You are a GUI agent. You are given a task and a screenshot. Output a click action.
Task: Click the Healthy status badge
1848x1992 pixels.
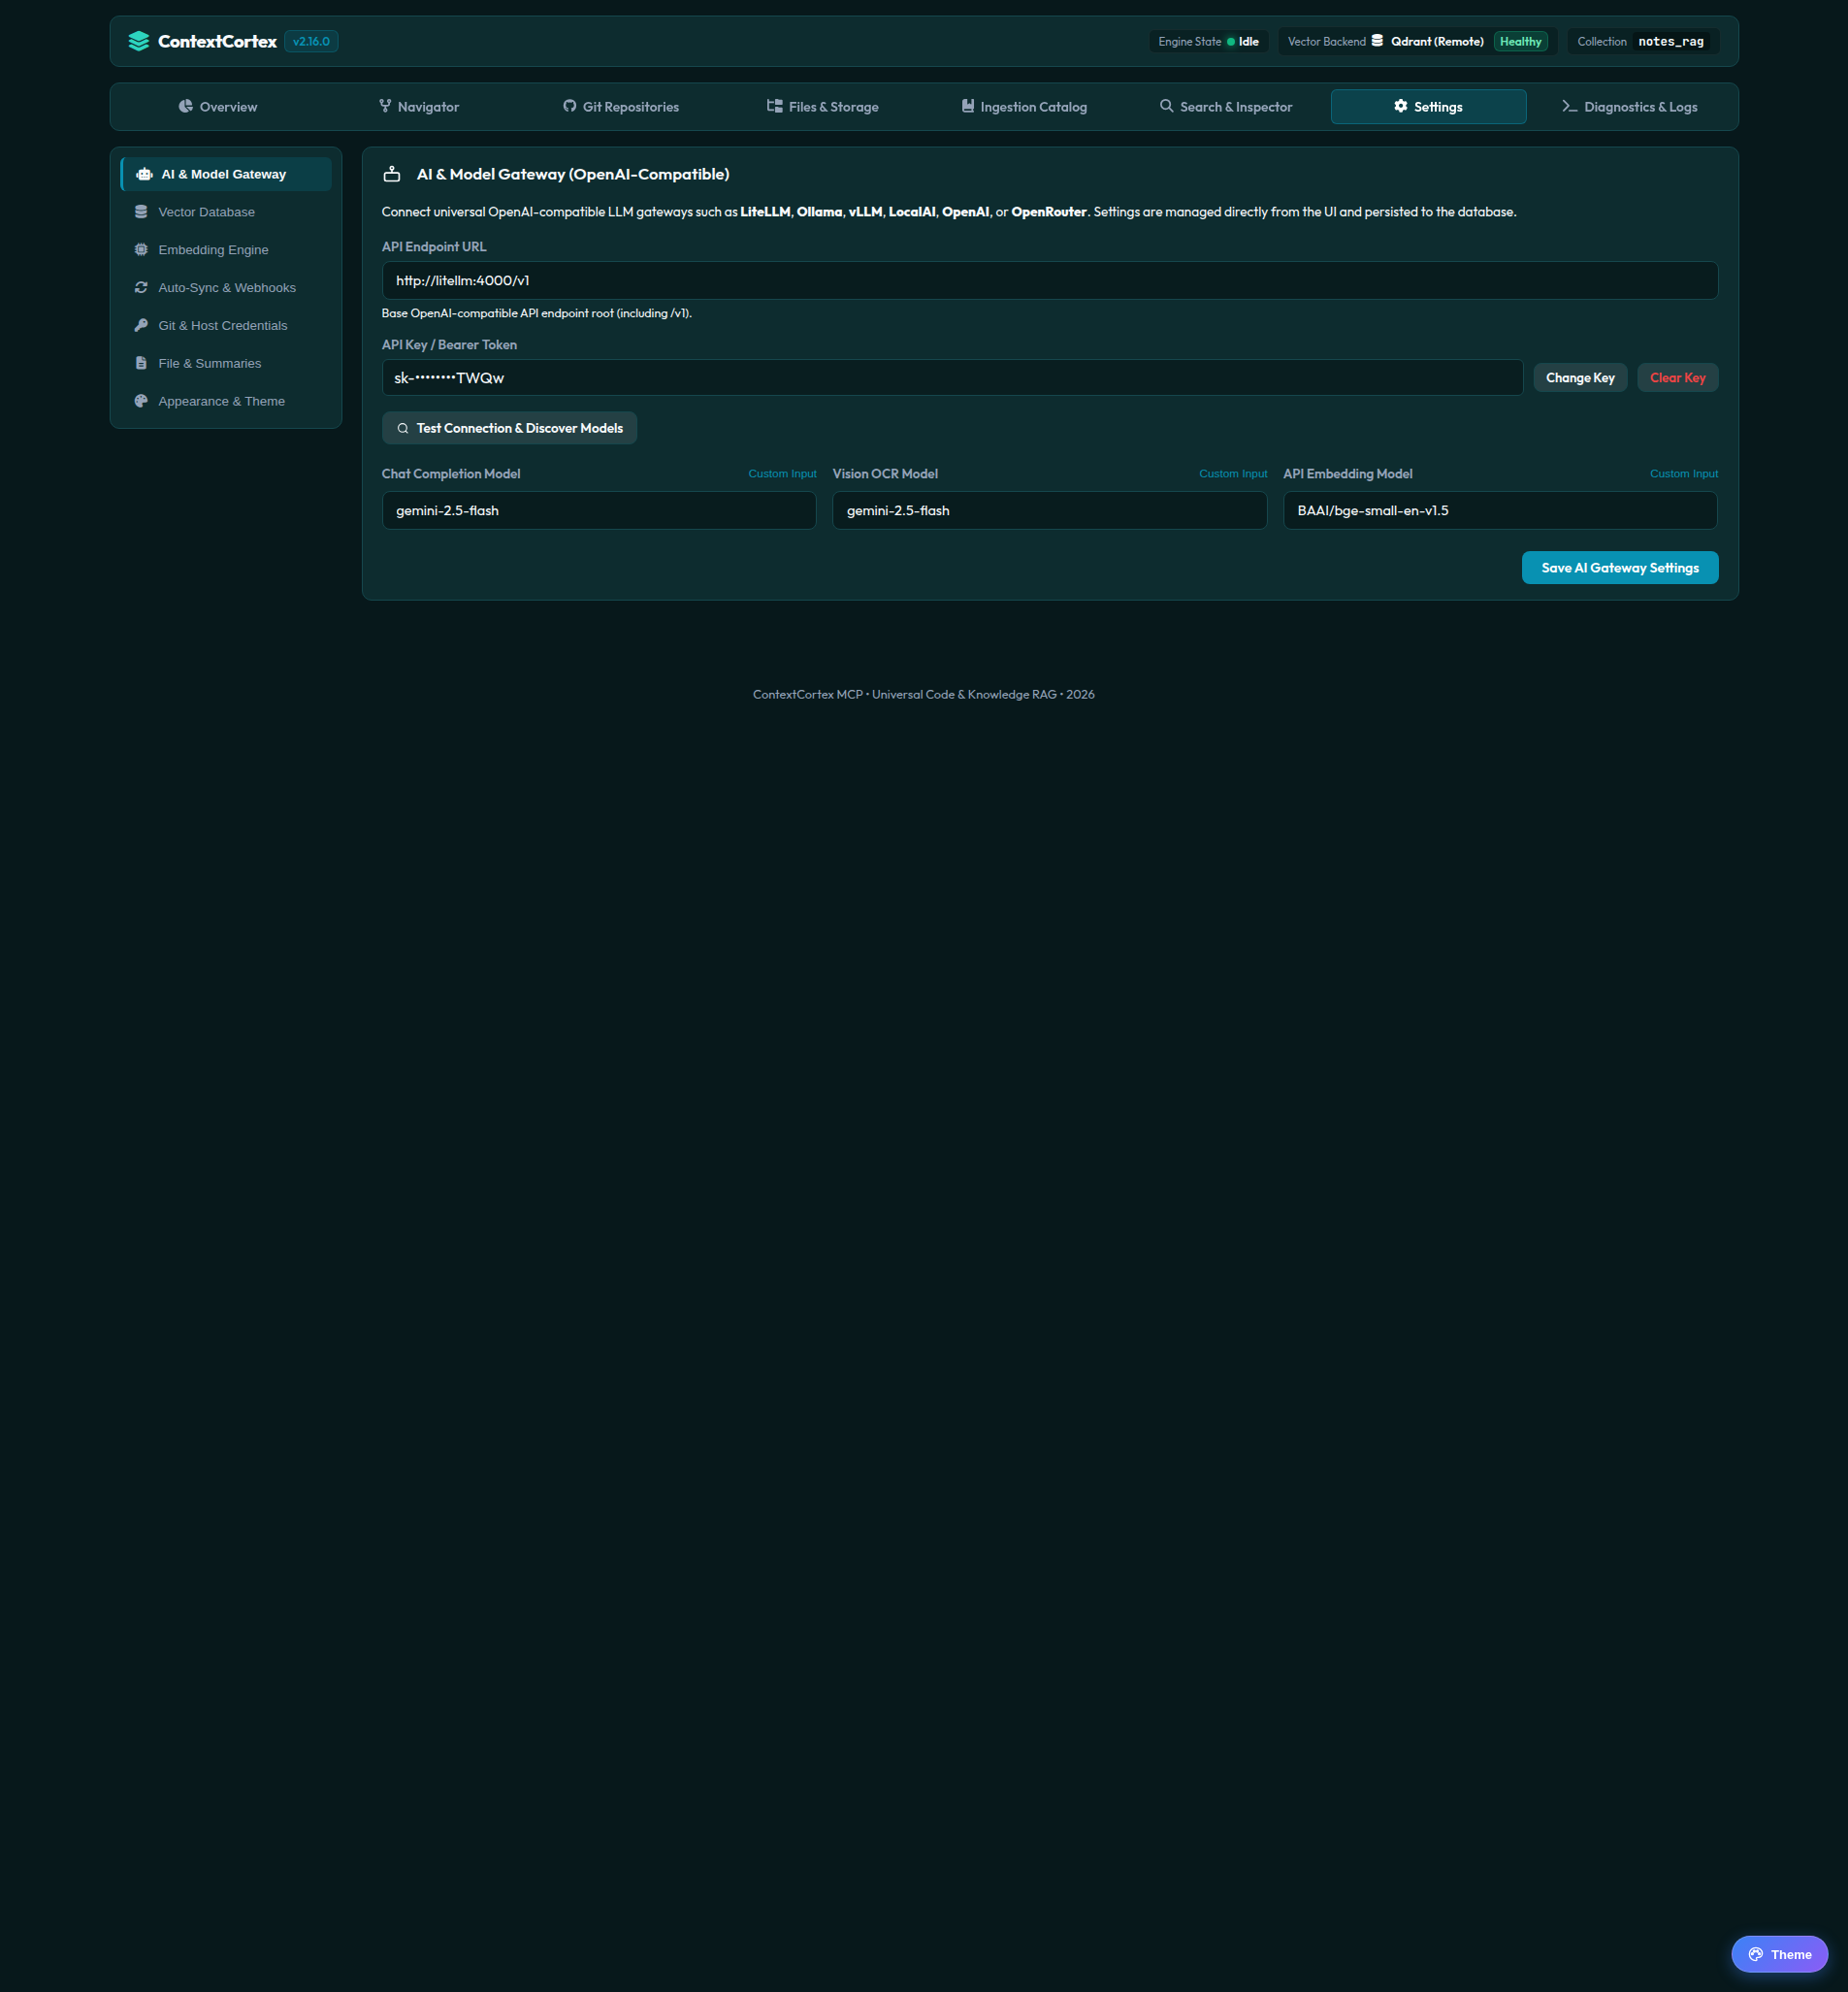coord(1520,41)
